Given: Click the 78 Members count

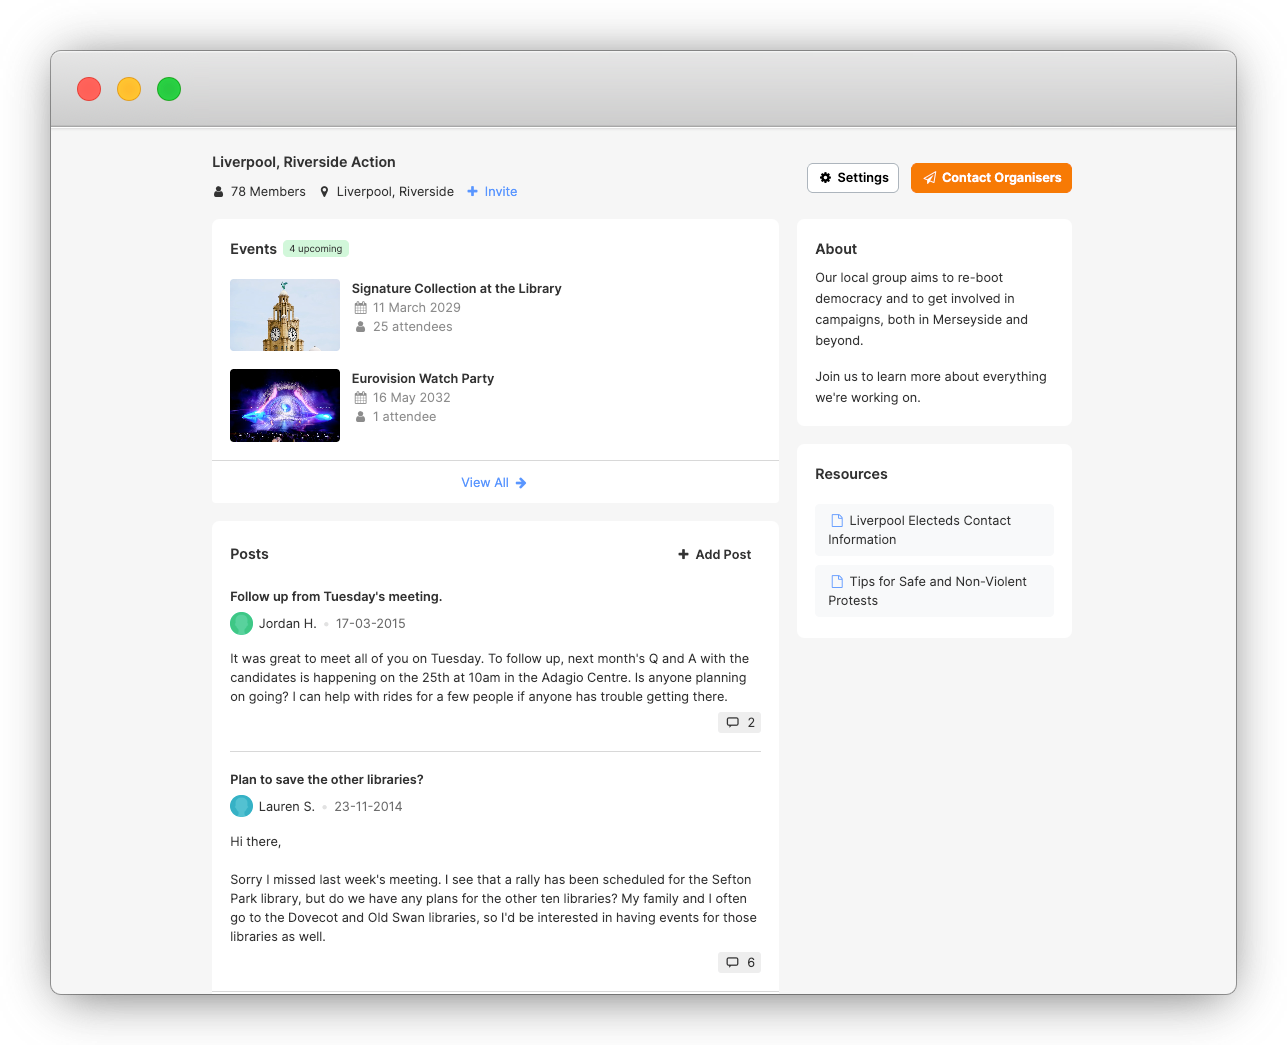Looking at the screenshot, I should coord(267,192).
